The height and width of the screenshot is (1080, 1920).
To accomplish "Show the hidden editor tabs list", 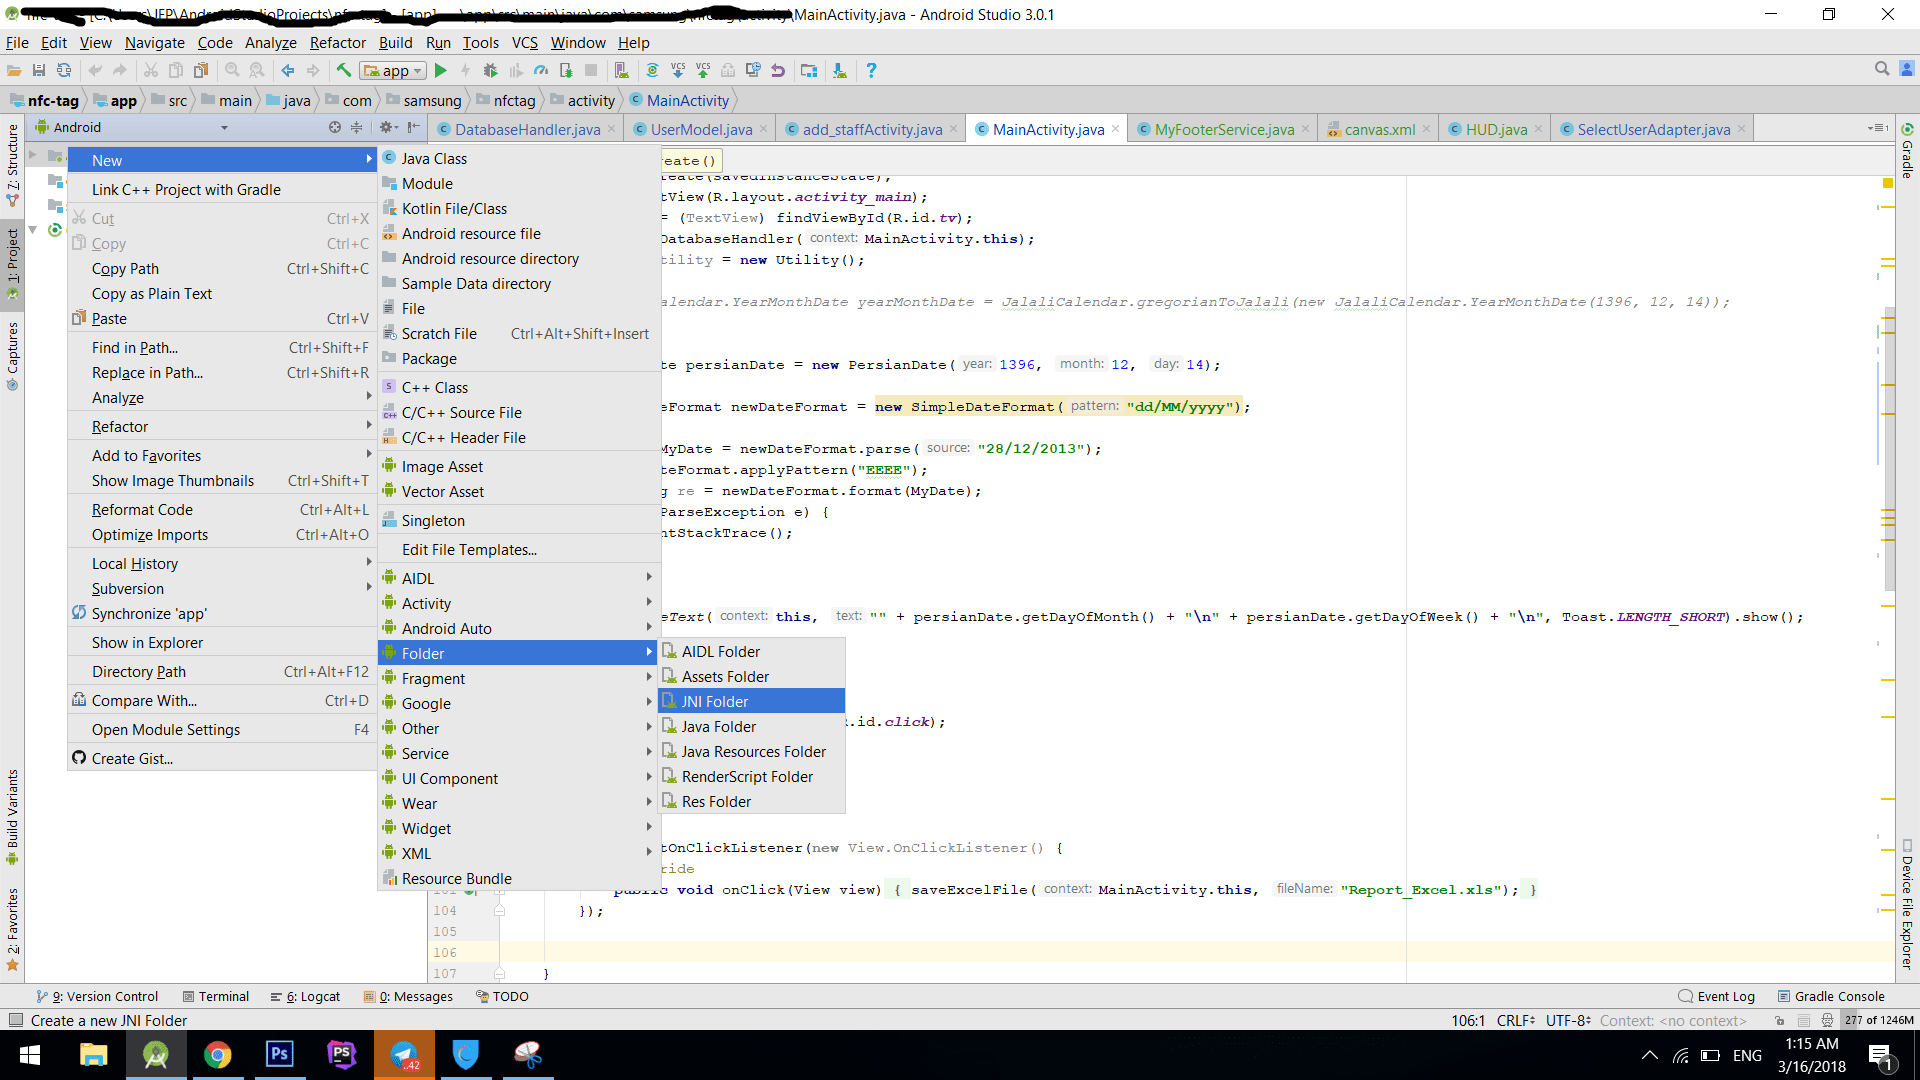I will coord(1878,129).
